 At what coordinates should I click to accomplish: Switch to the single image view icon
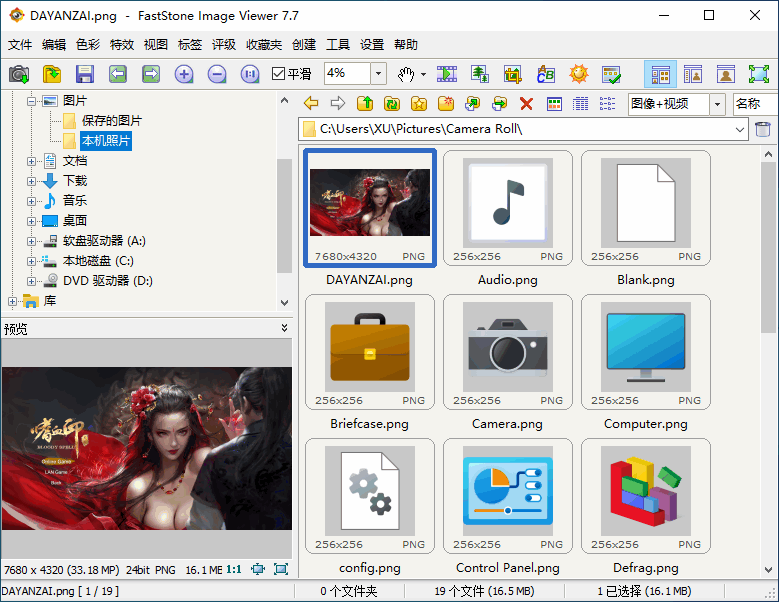(725, 75)
